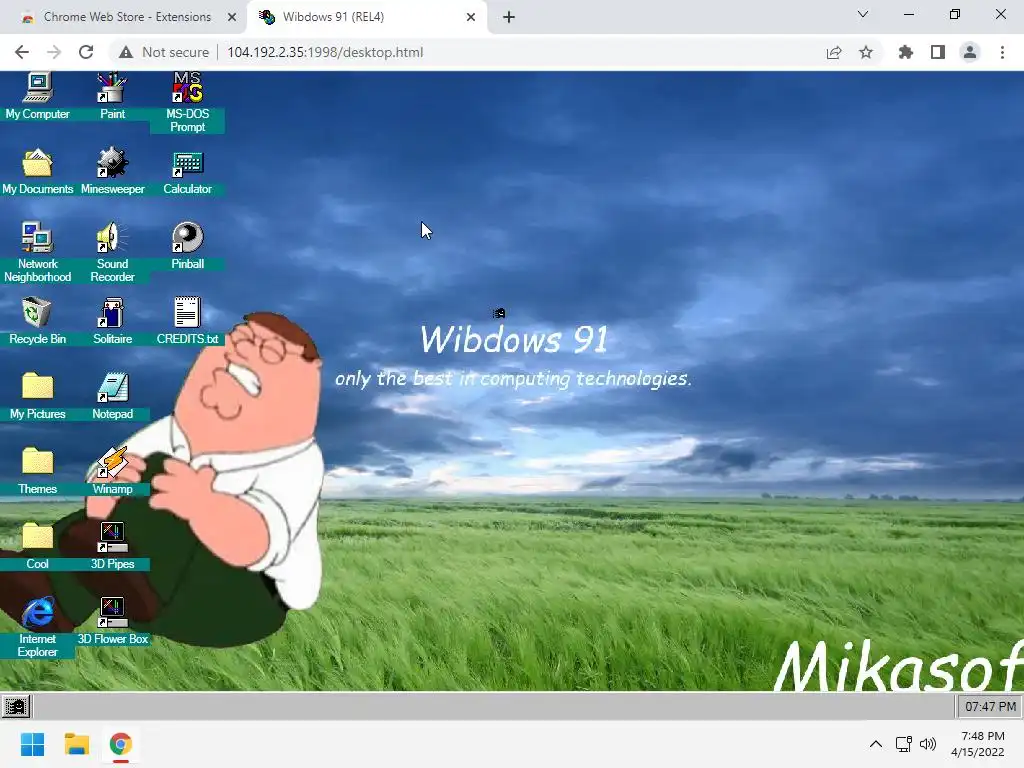Viewport: 1024px width, 768px height.
Task: Open the Chrome Extensions puzzle menu
Action: point(906,52)
